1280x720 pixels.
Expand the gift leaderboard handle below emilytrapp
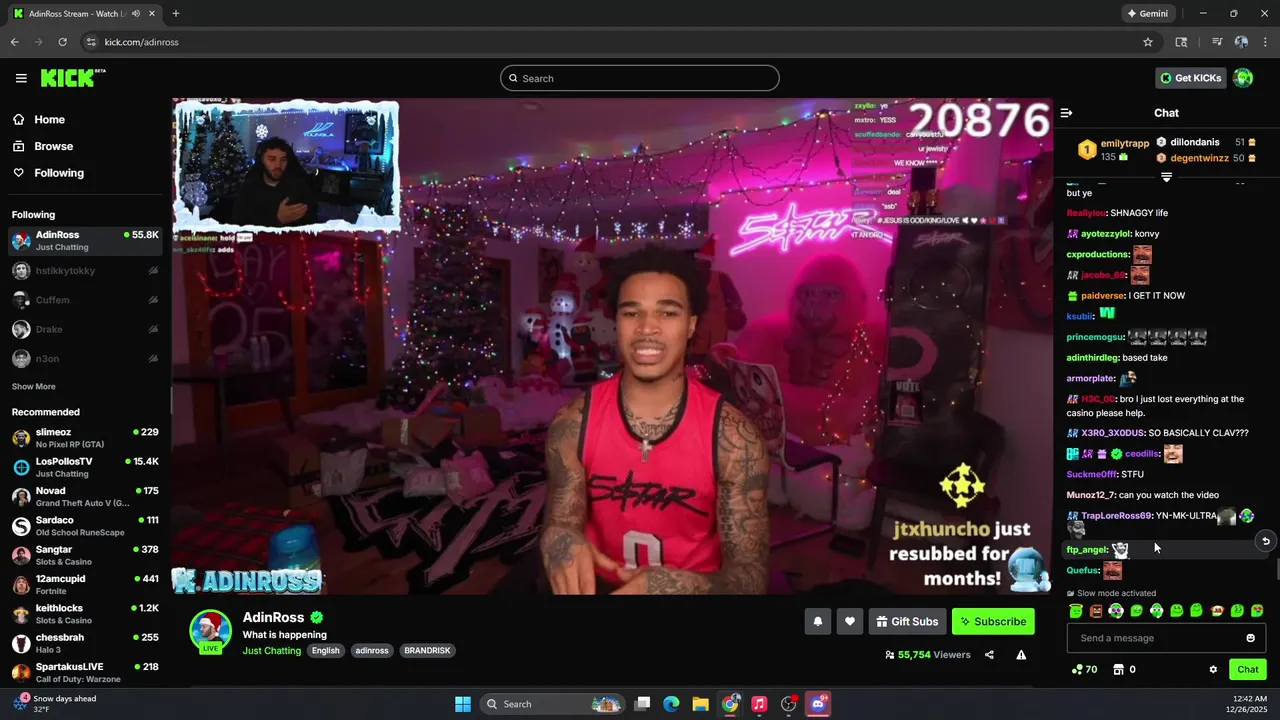1166,177
